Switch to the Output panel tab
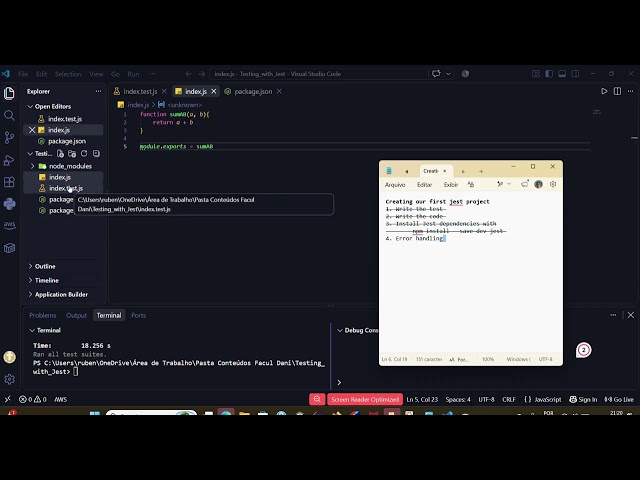 pos(76,316)
